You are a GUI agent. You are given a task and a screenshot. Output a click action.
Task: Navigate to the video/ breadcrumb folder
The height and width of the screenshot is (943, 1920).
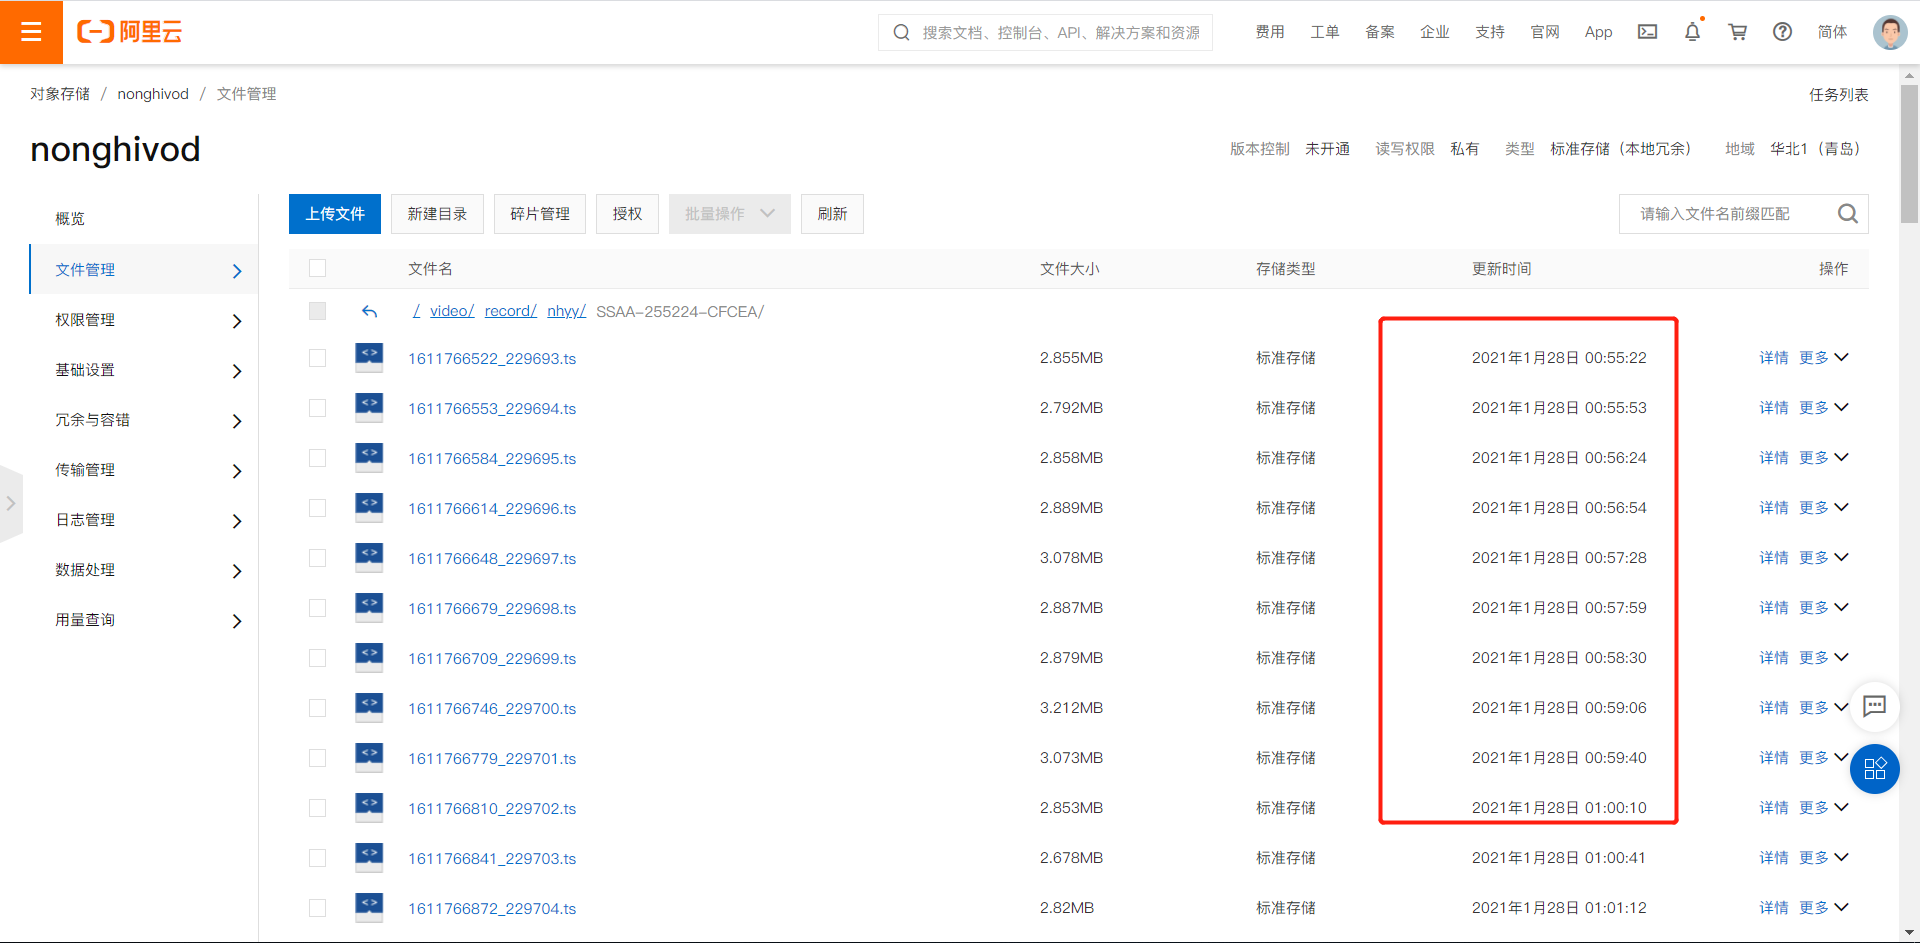(452, 312)
